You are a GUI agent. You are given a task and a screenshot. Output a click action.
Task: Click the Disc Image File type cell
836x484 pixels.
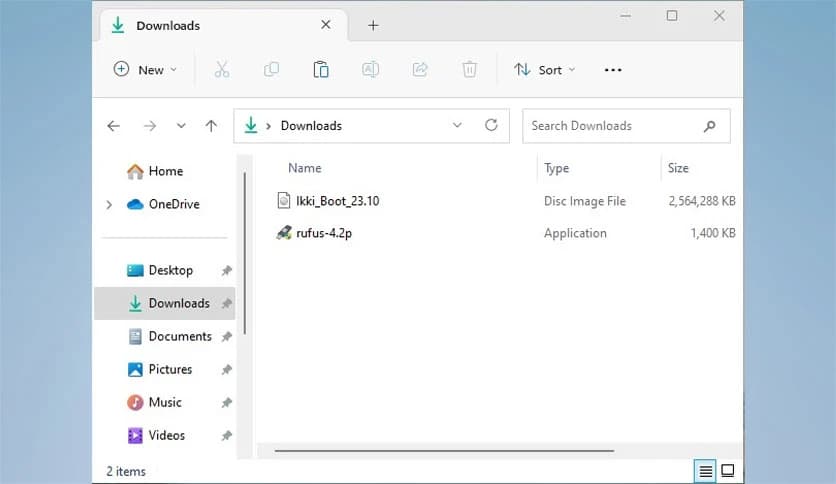tap(584, 201)
